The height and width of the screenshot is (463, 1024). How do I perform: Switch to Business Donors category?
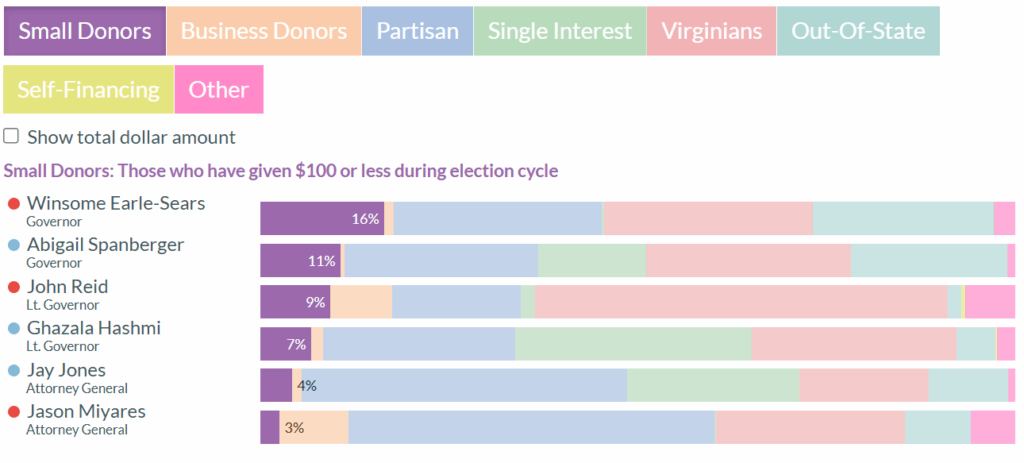(264, 30)
